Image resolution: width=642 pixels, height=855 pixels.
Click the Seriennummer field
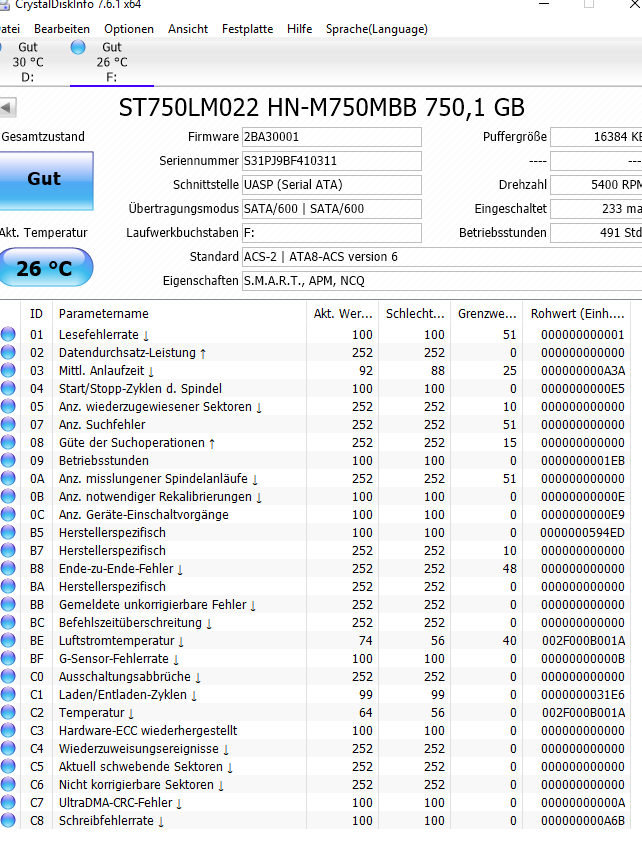tap(332, 161)
